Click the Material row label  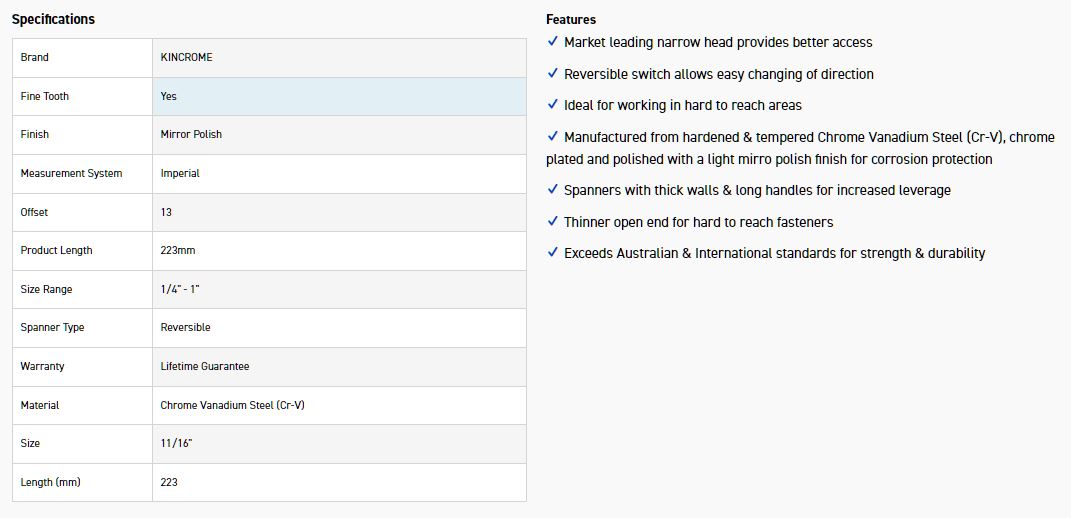(x=40, y=405)
